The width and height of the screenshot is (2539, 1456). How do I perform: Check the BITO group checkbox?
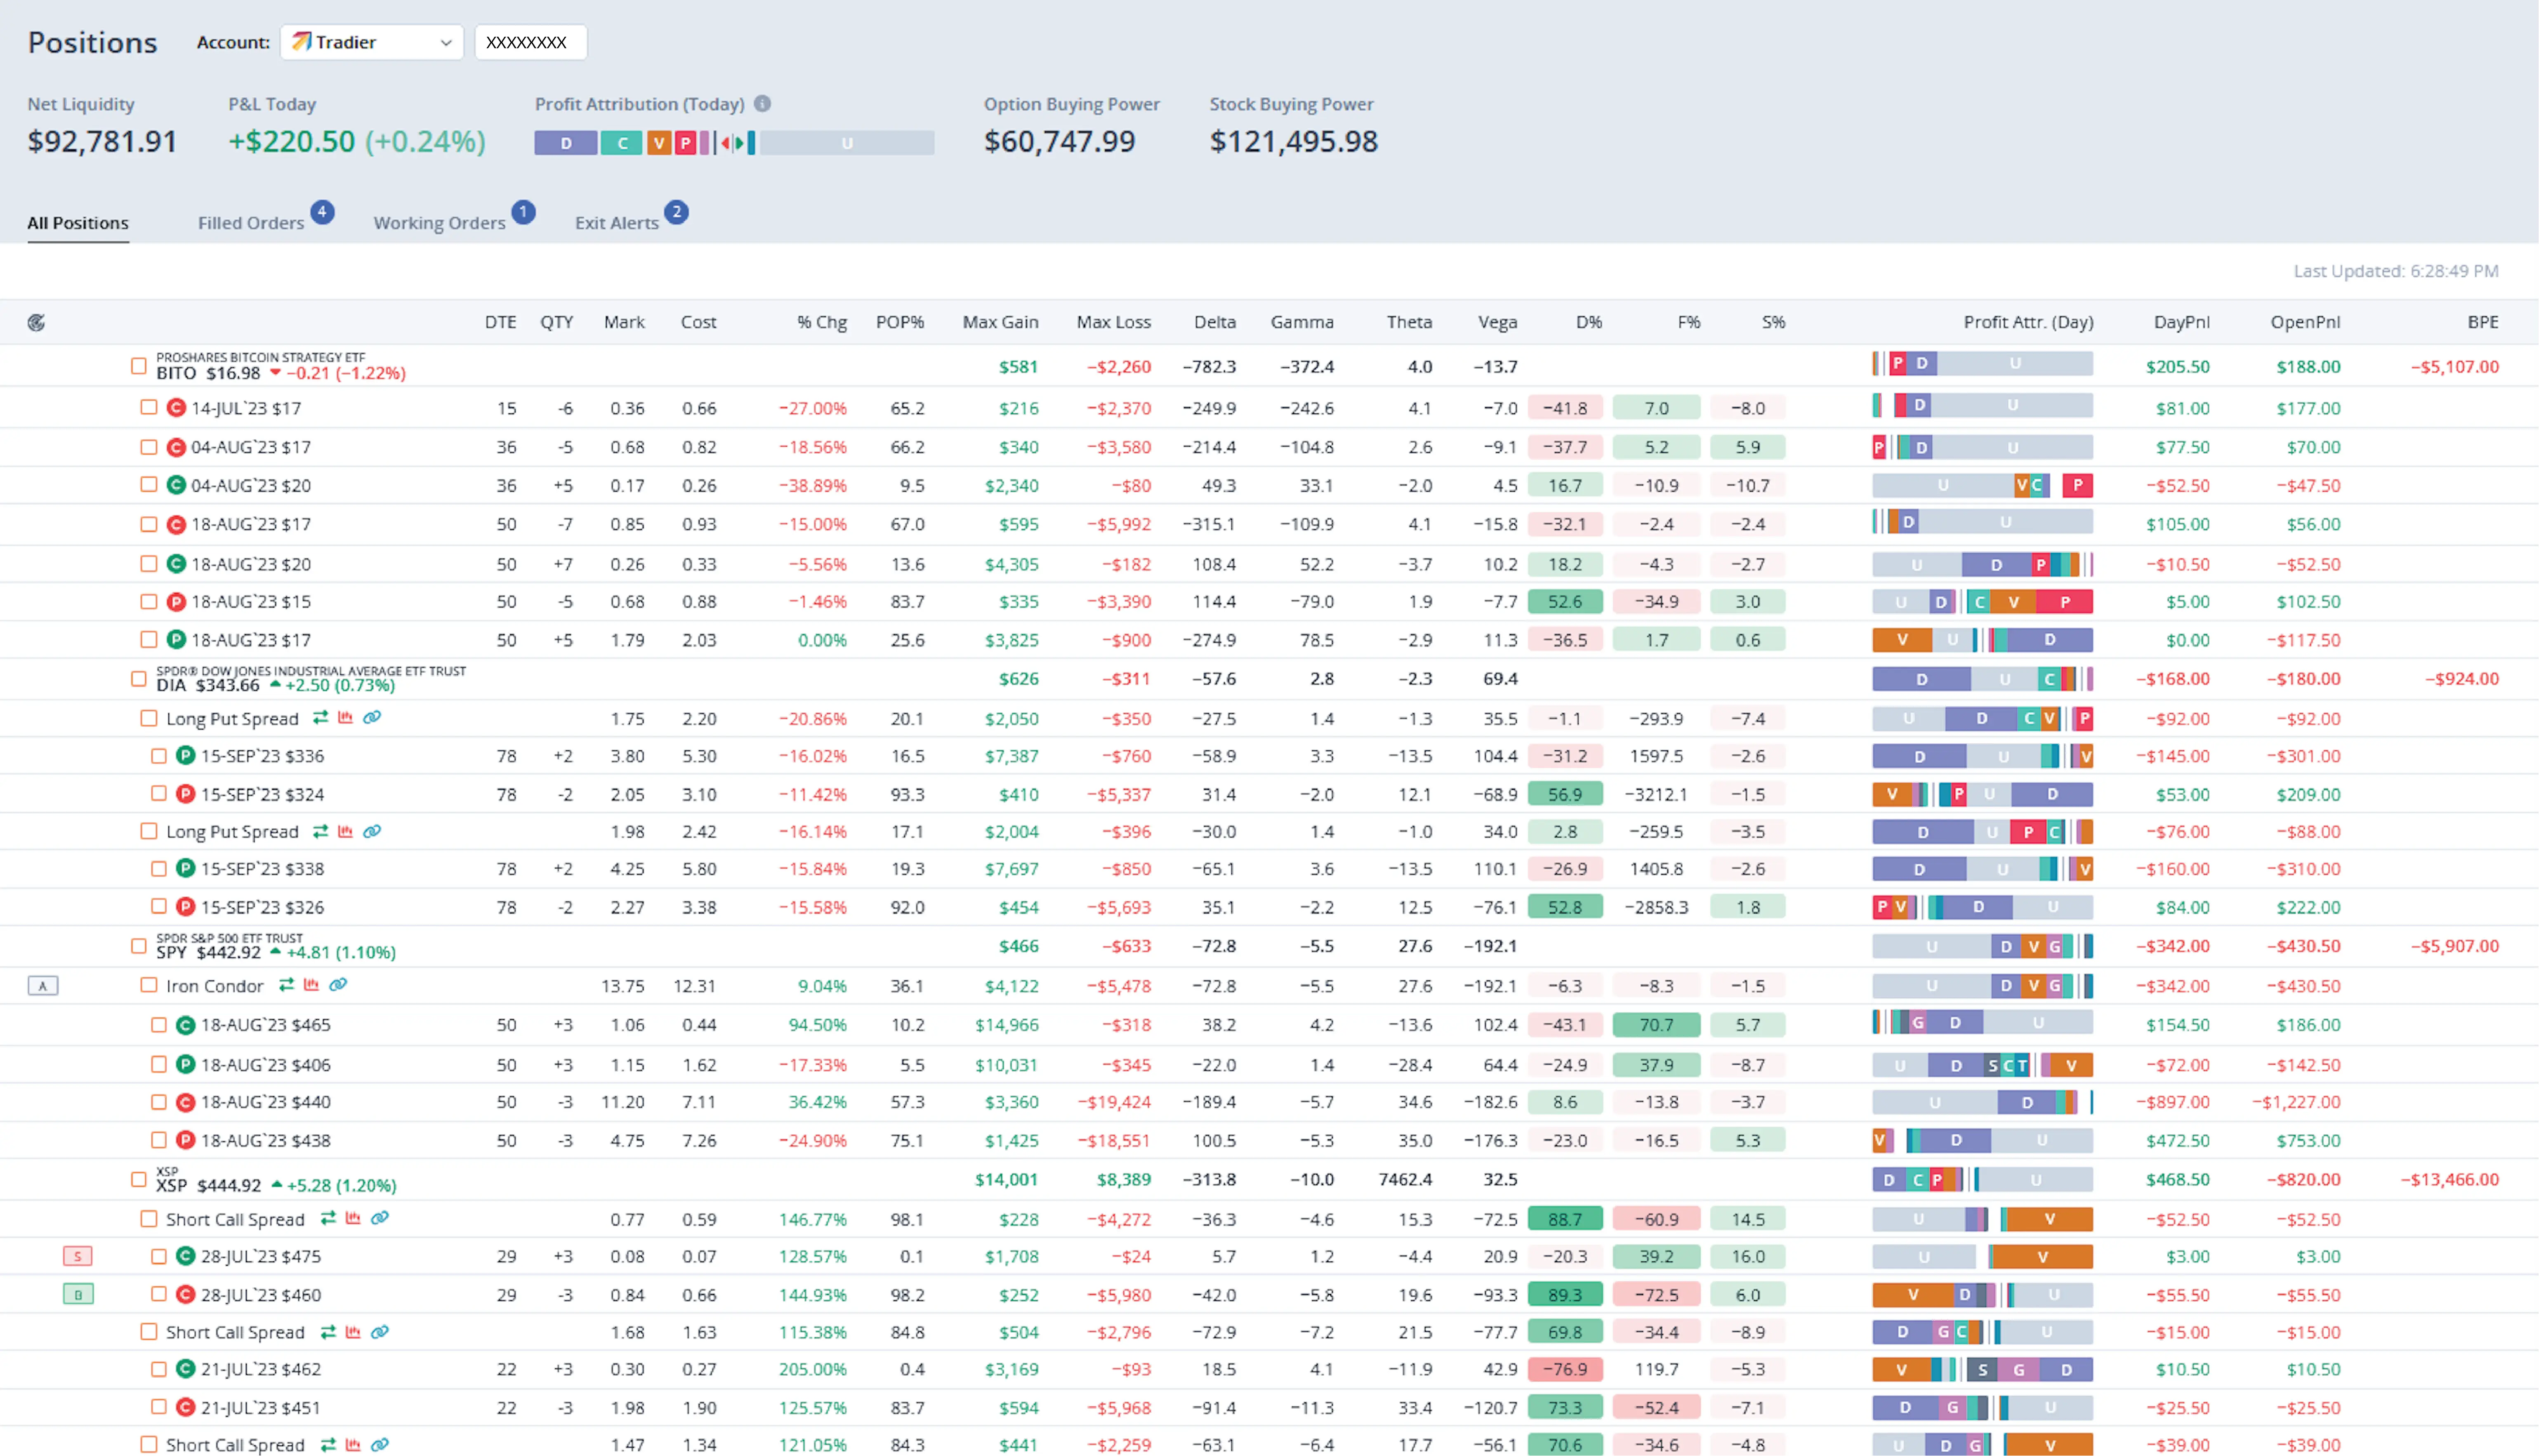click(x=139, y=366)
